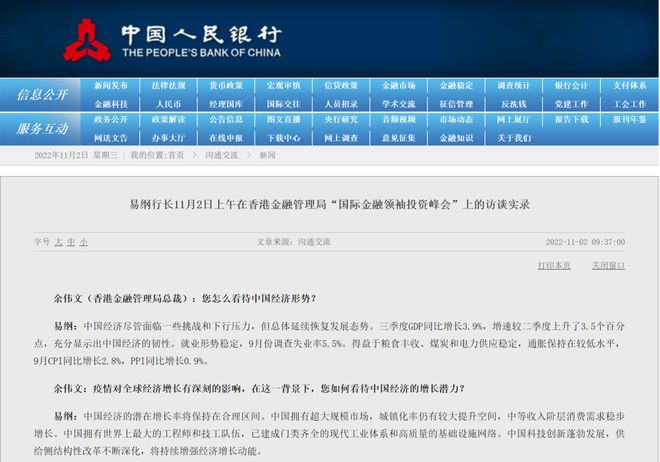Navigate to 金融市场
660x462 pixels.
click(x=399, y=86)
